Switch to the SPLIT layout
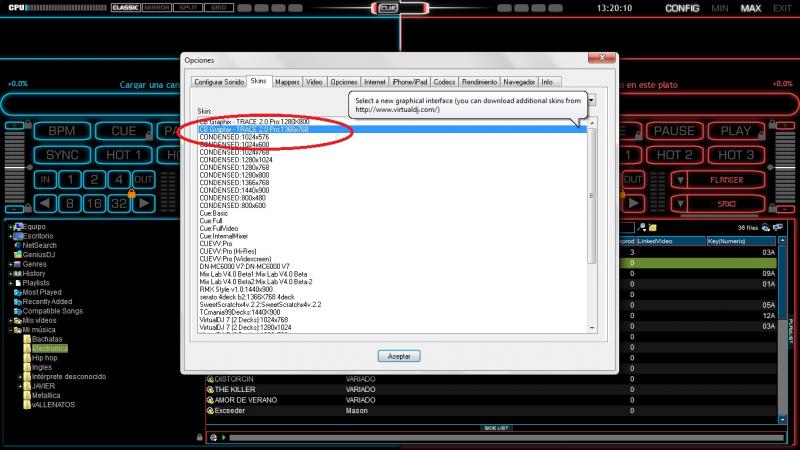Viewport: 800px width, 450px height. (x=188, y=8)
